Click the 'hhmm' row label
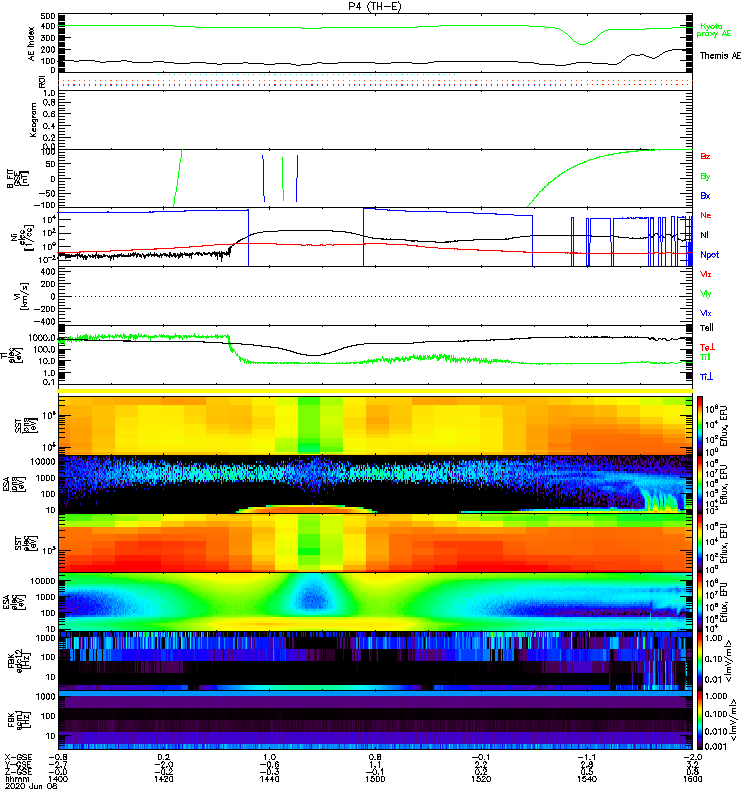 [17, 779]
